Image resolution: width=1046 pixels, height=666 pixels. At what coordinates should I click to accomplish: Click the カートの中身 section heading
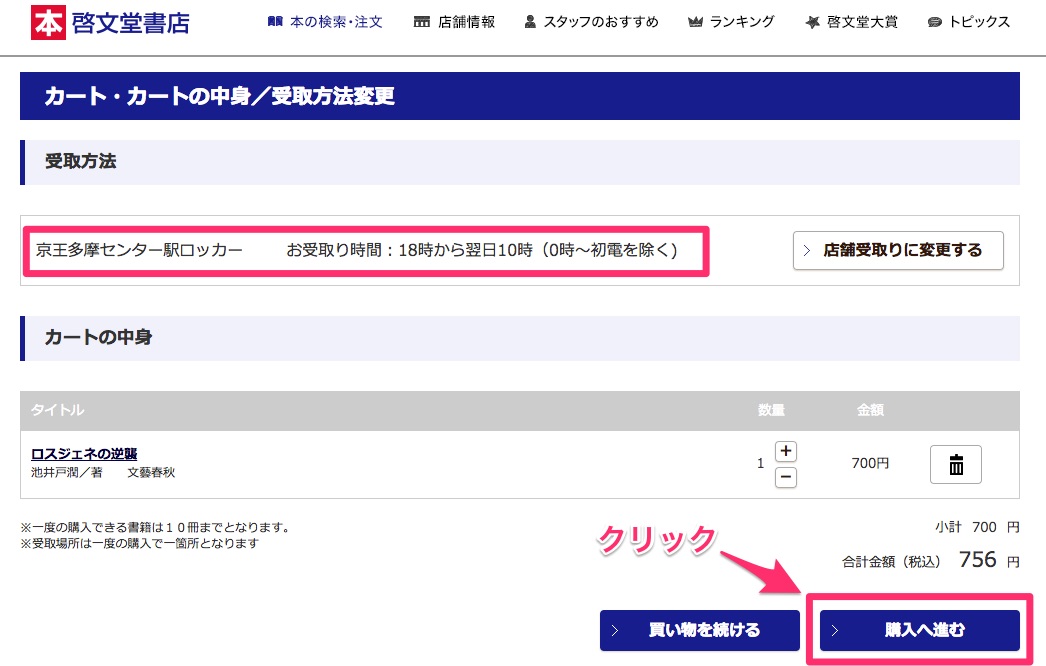click(99, 337)
